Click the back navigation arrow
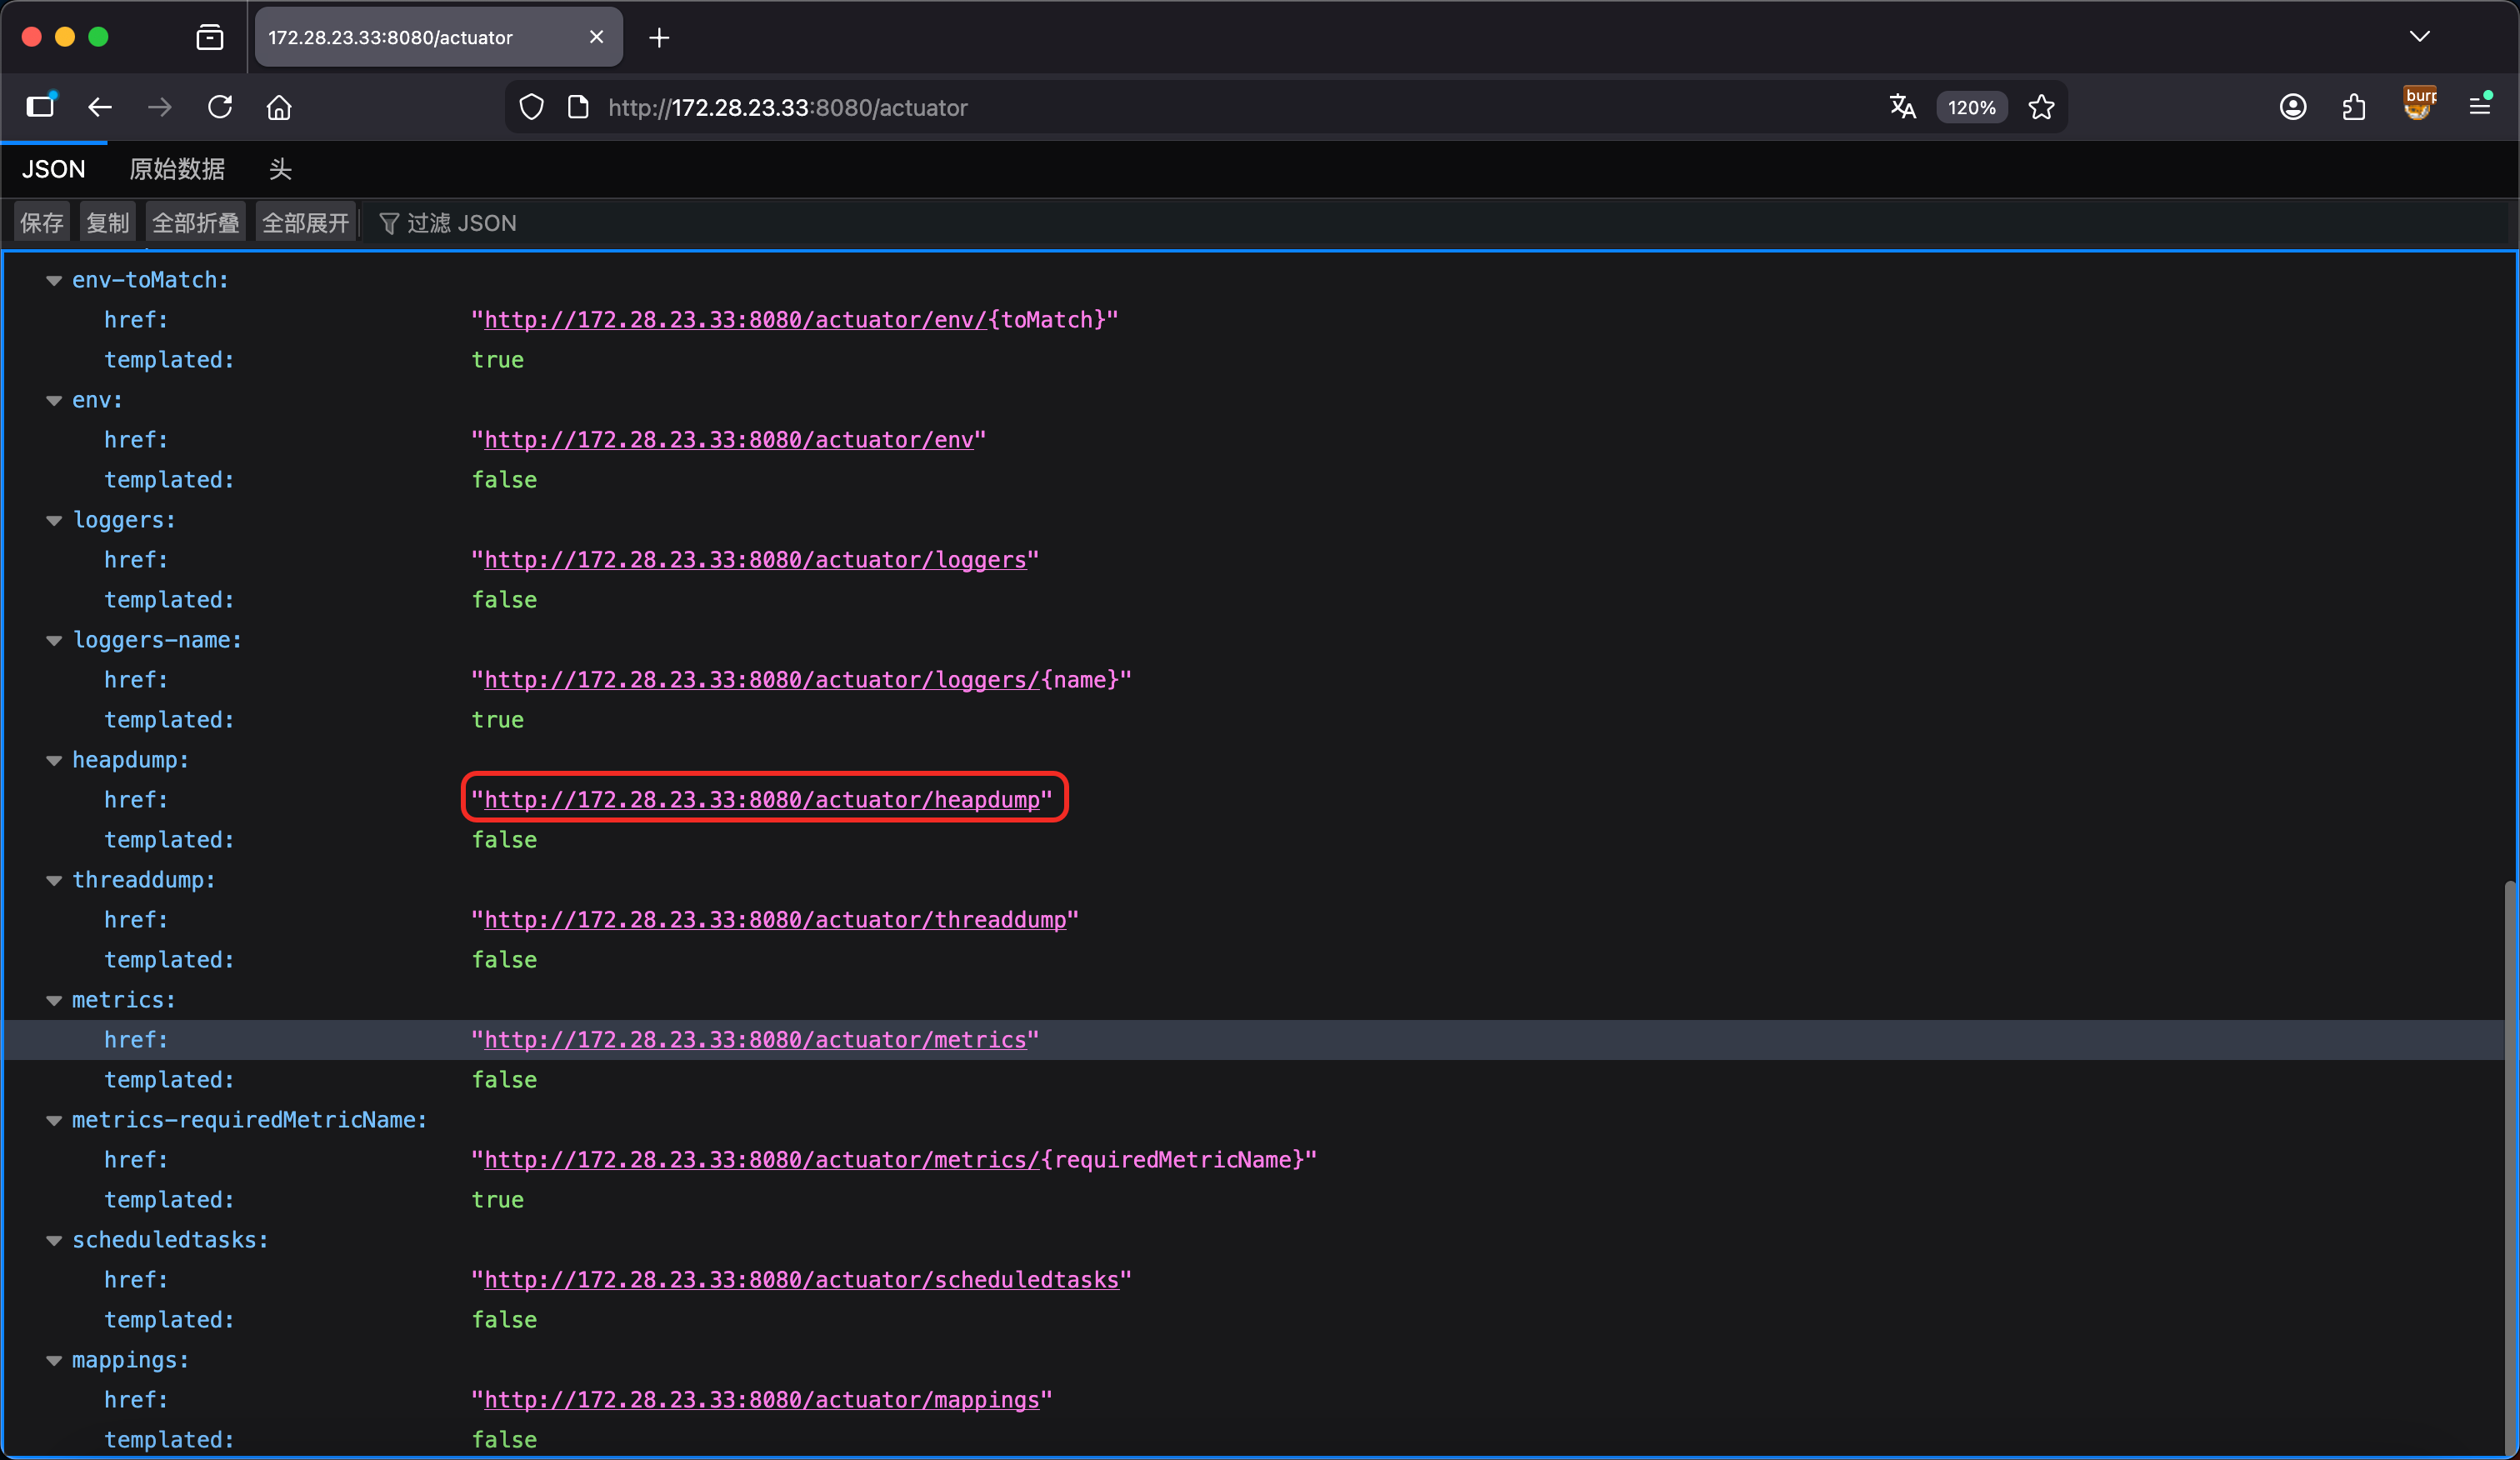Screen dimensions: 2520x1460 [100, 107]
